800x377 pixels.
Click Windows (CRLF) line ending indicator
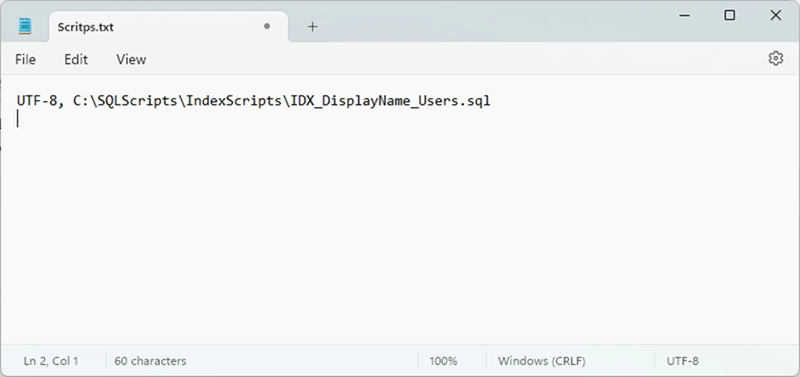pyautogui.click(x=542, y=361)
